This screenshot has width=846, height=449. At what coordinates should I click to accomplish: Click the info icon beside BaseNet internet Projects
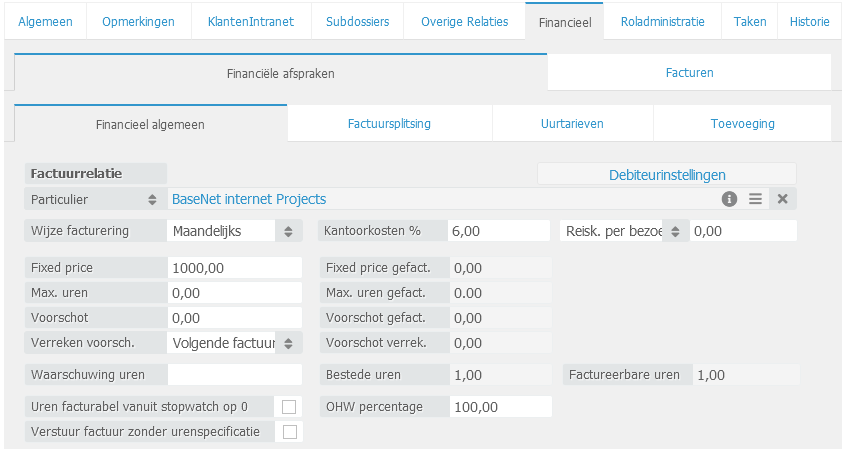(729, 199)
